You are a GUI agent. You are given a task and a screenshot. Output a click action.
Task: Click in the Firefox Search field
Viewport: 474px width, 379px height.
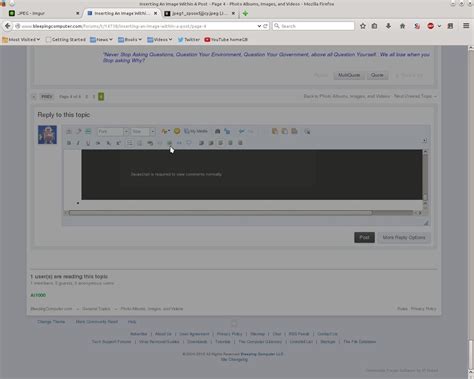click(x=313, y=26)
